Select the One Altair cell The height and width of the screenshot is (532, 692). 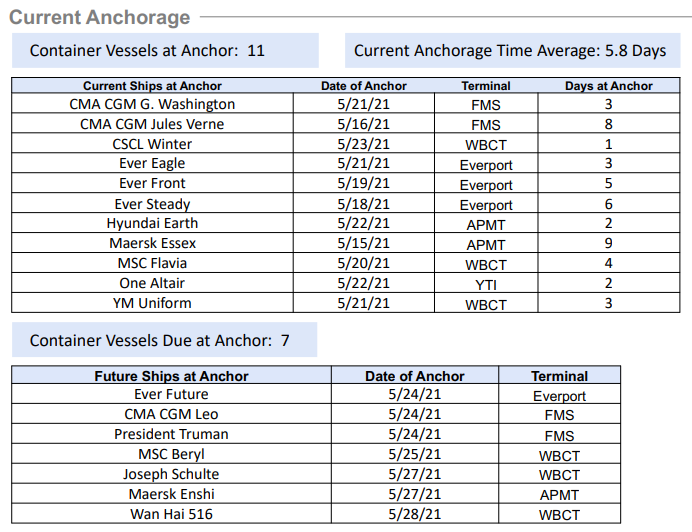[x=152, y=283]
